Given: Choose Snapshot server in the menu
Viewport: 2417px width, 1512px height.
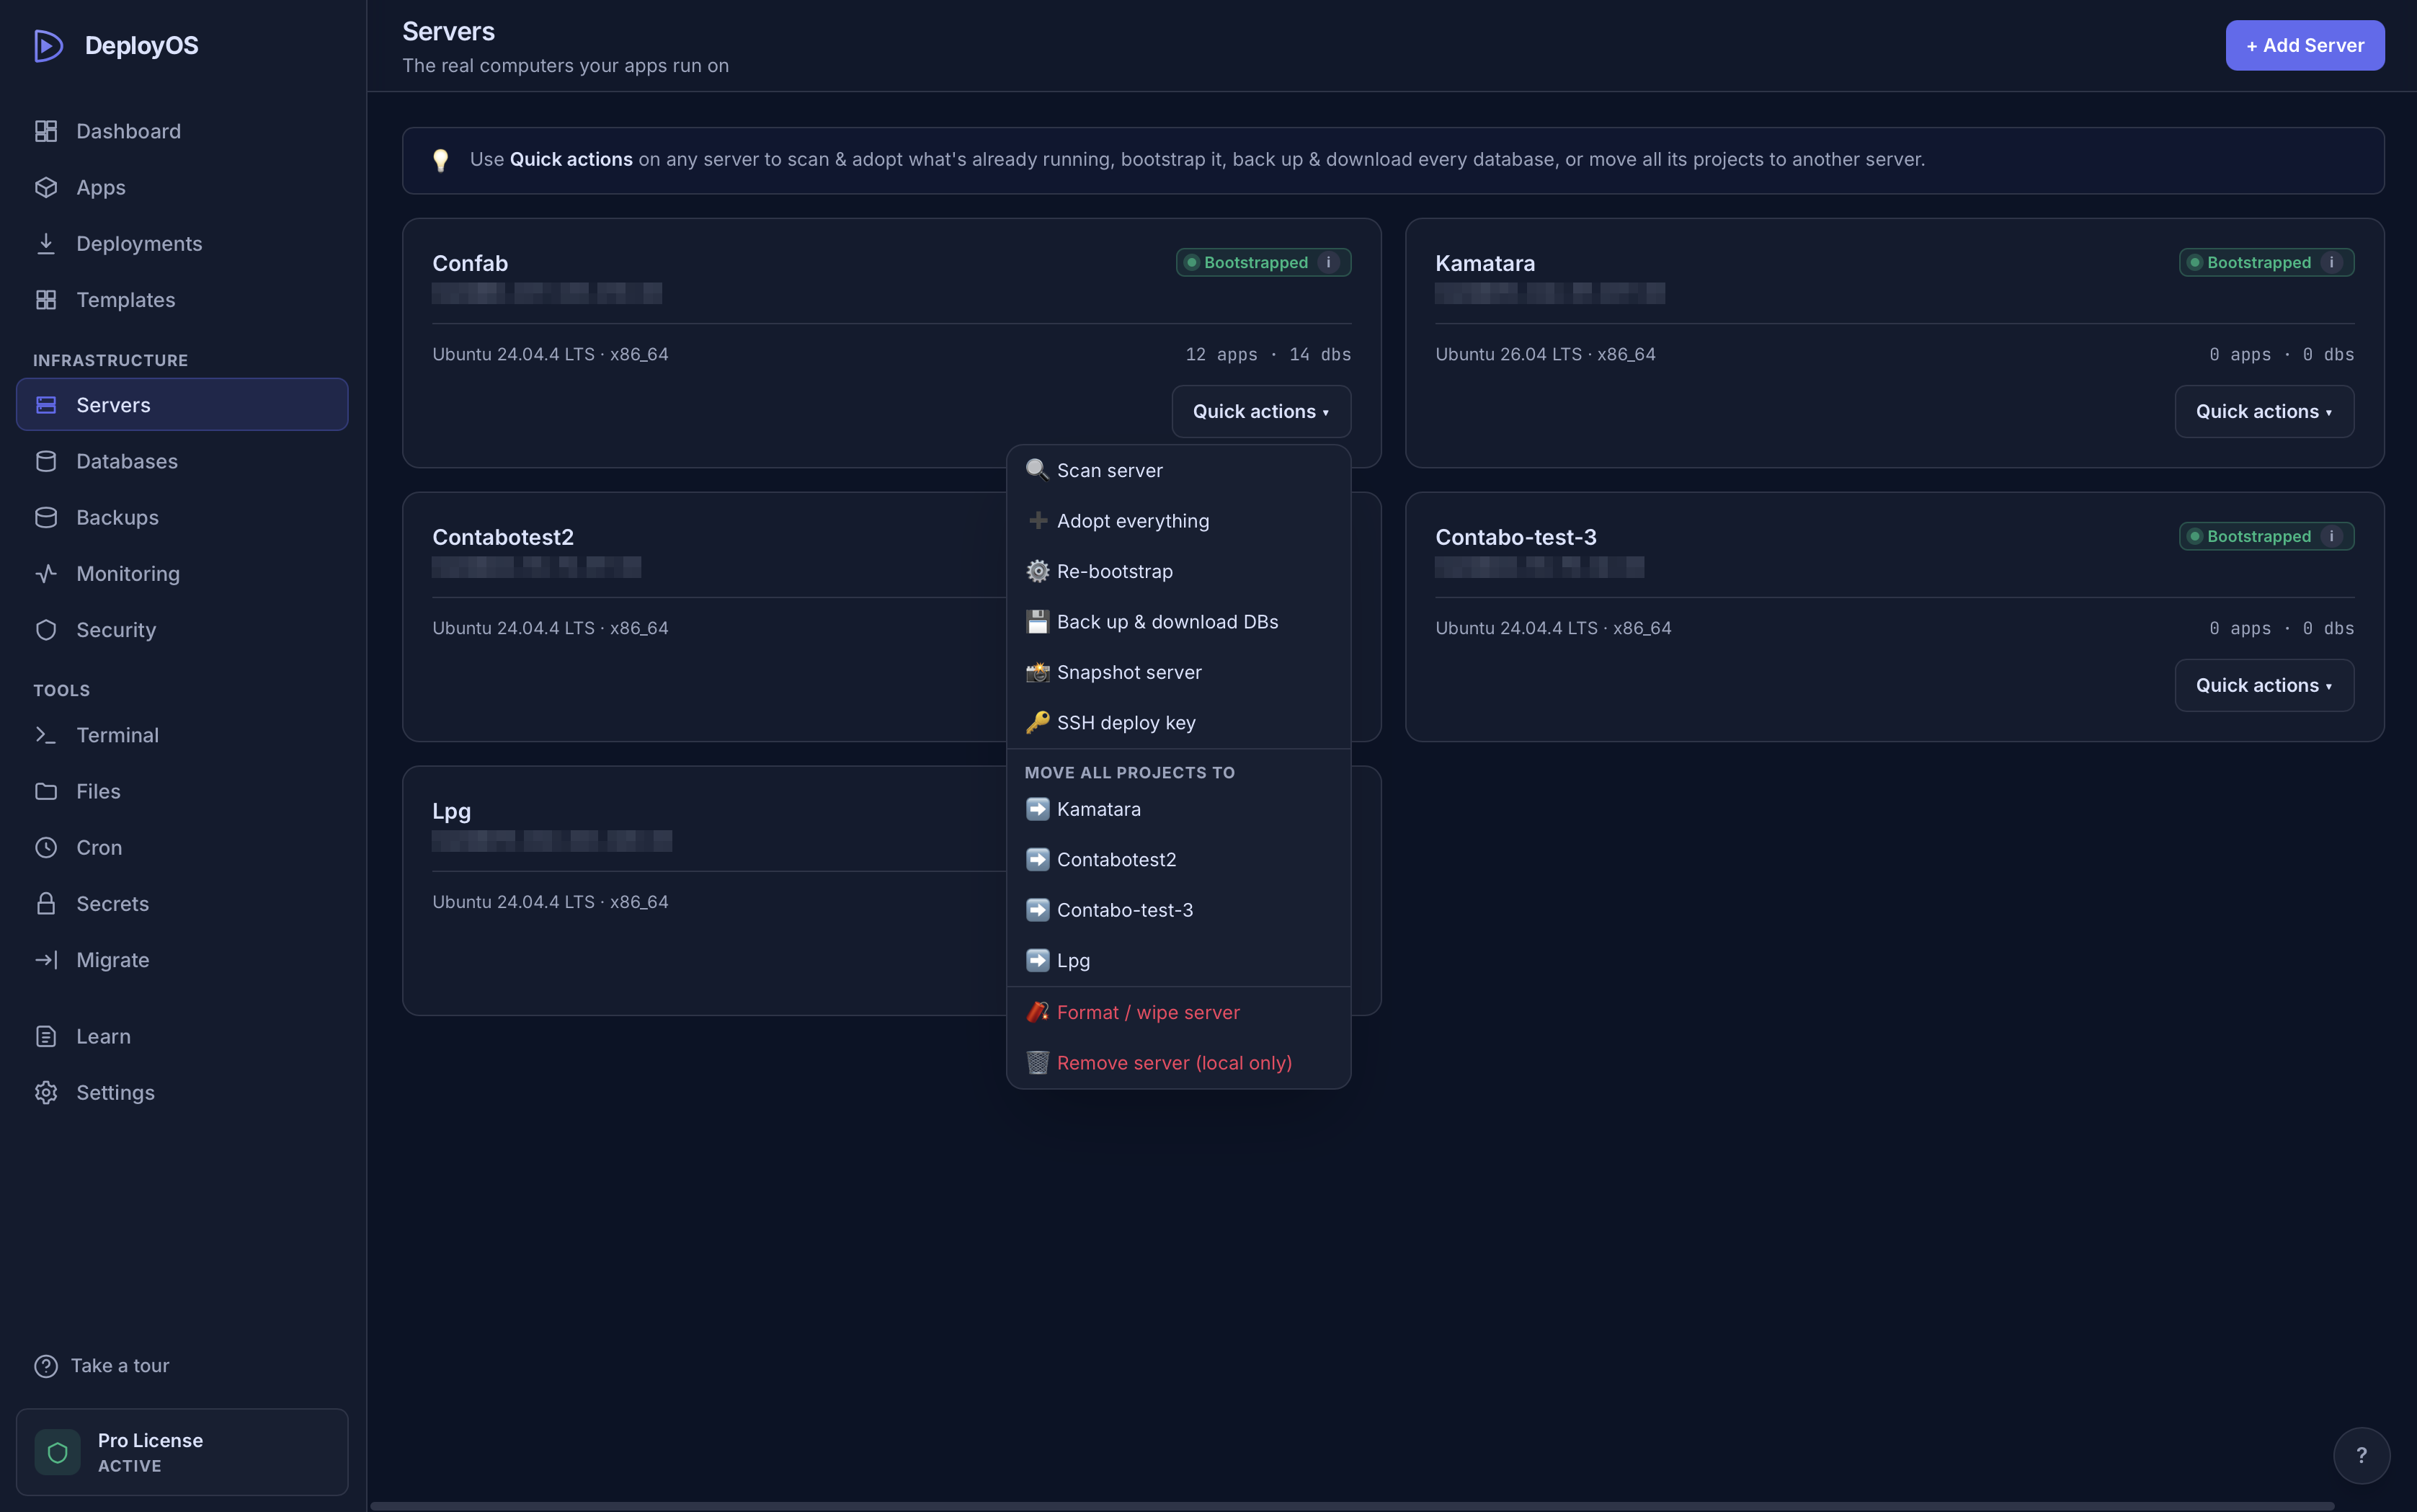Looking at the screenshot, I should point(1178,672).
